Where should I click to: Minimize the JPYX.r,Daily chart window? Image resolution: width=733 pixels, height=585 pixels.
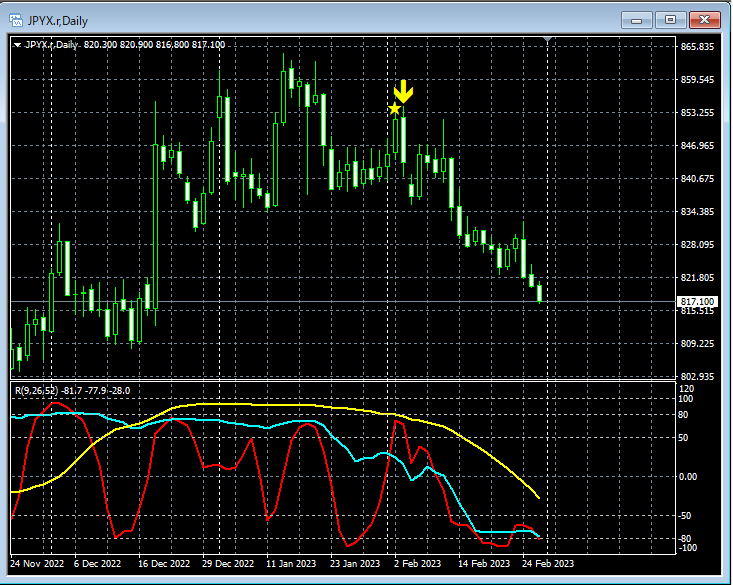636,20
